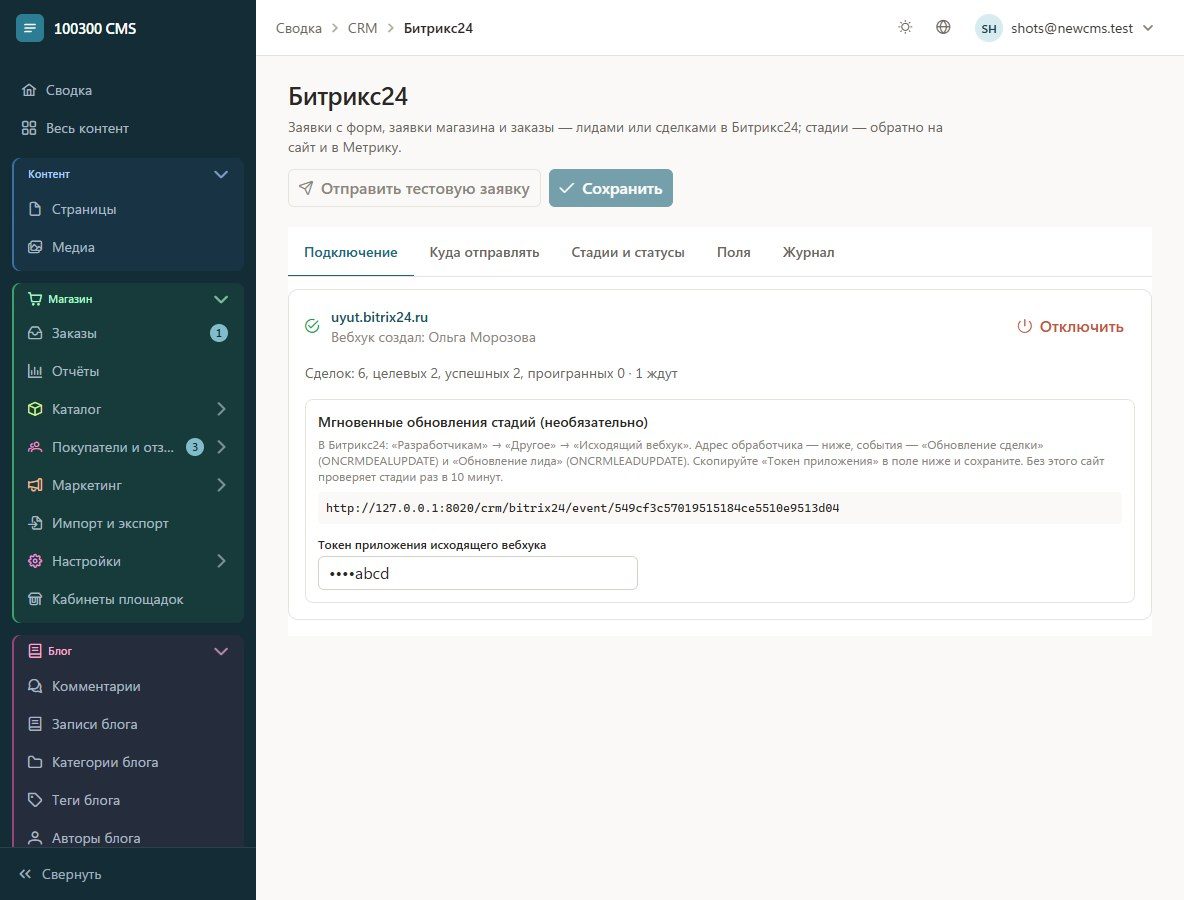This screenshot has height=900, width=1184.
Task: Click the Комментарии chat icon
Action: click(35, 686)
